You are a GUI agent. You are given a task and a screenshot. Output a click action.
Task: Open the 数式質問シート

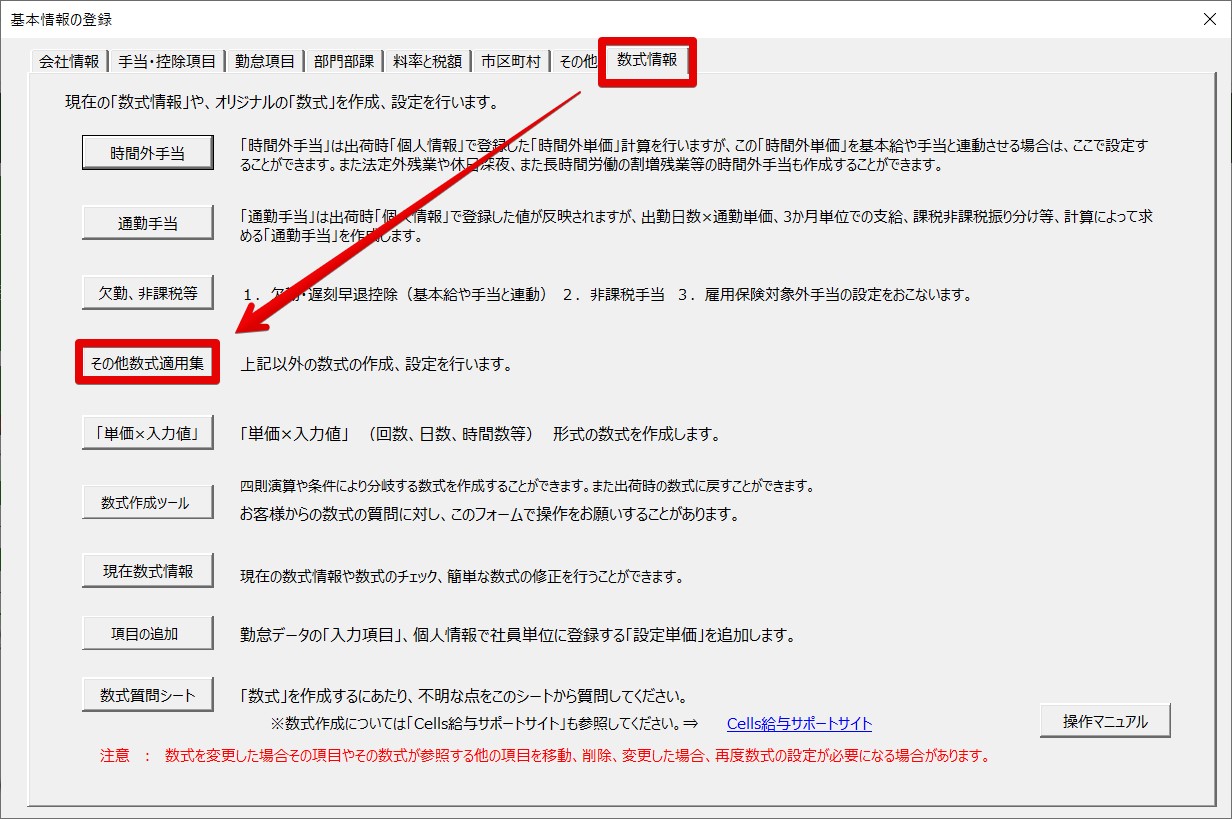[x=147, y=695]
